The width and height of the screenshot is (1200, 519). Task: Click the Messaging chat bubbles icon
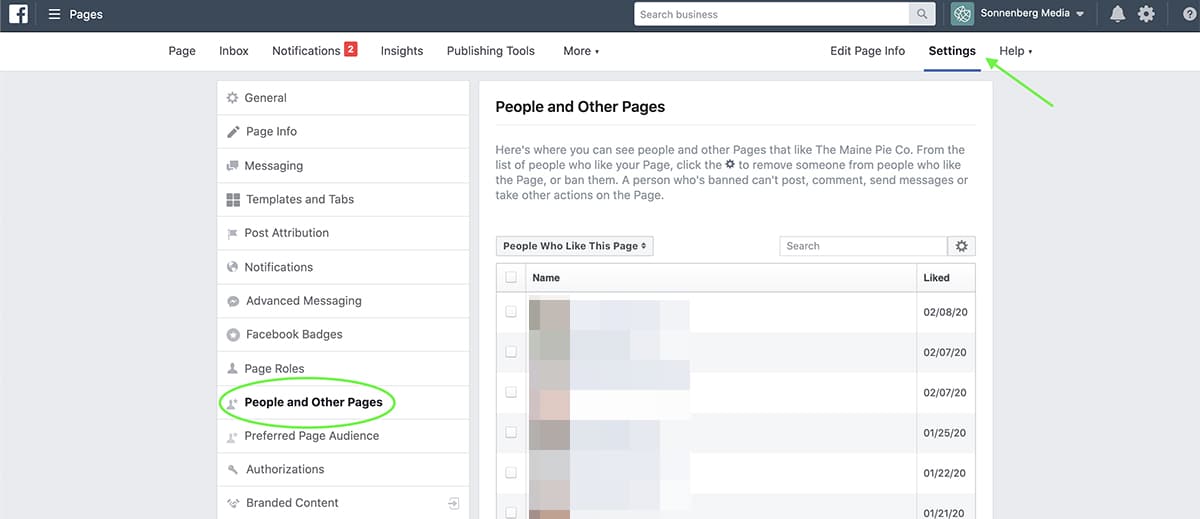[x=233, y=166]
